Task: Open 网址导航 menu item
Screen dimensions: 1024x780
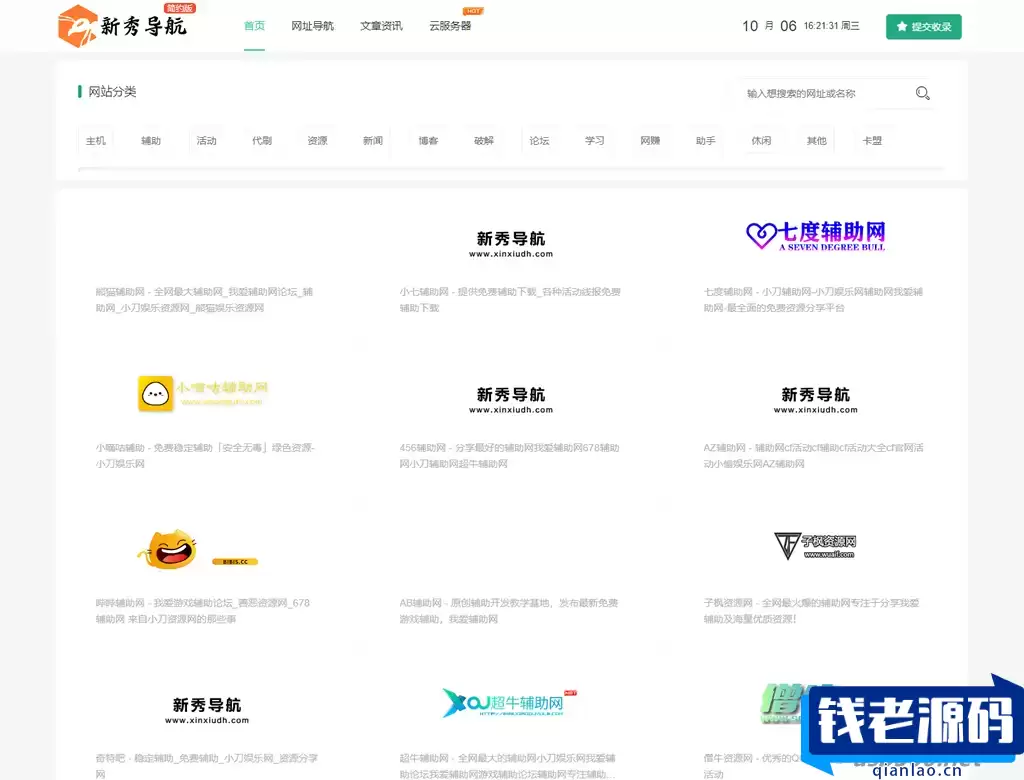Action: [312, 26]
